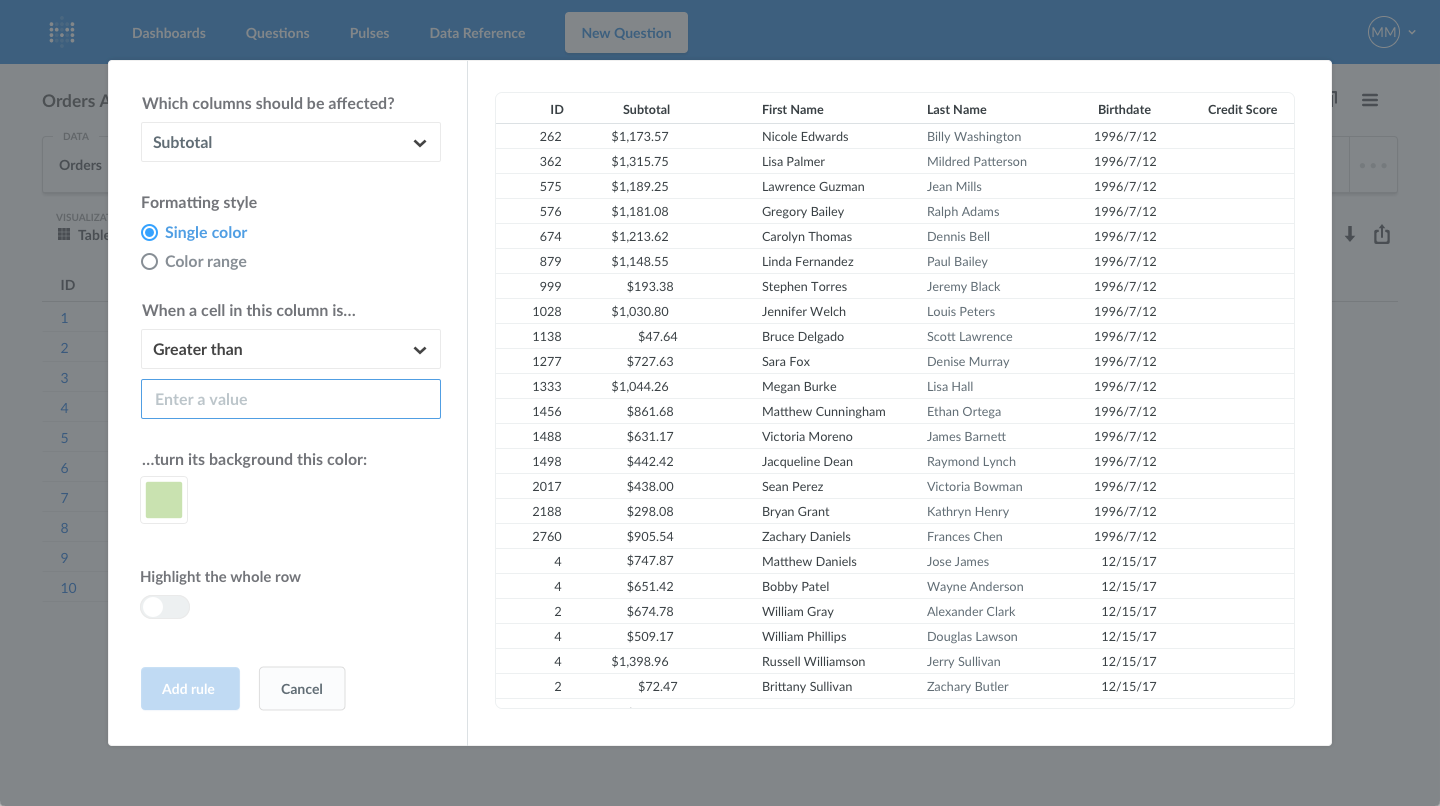Click the $1,398.96 subtotal cell

click(640, 661)
